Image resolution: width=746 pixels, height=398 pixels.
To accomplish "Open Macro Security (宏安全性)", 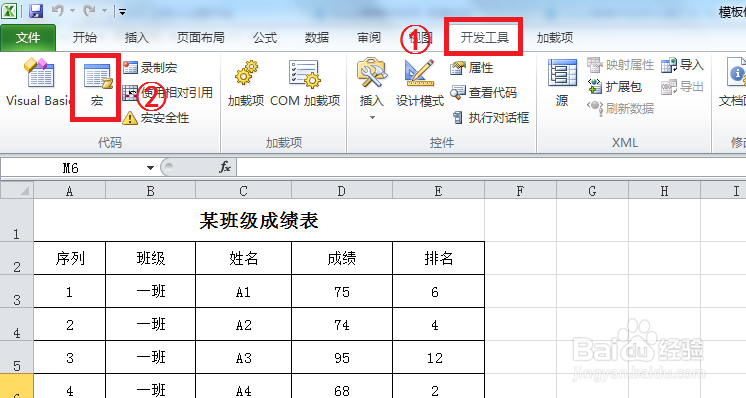I will tap(156, 117).
